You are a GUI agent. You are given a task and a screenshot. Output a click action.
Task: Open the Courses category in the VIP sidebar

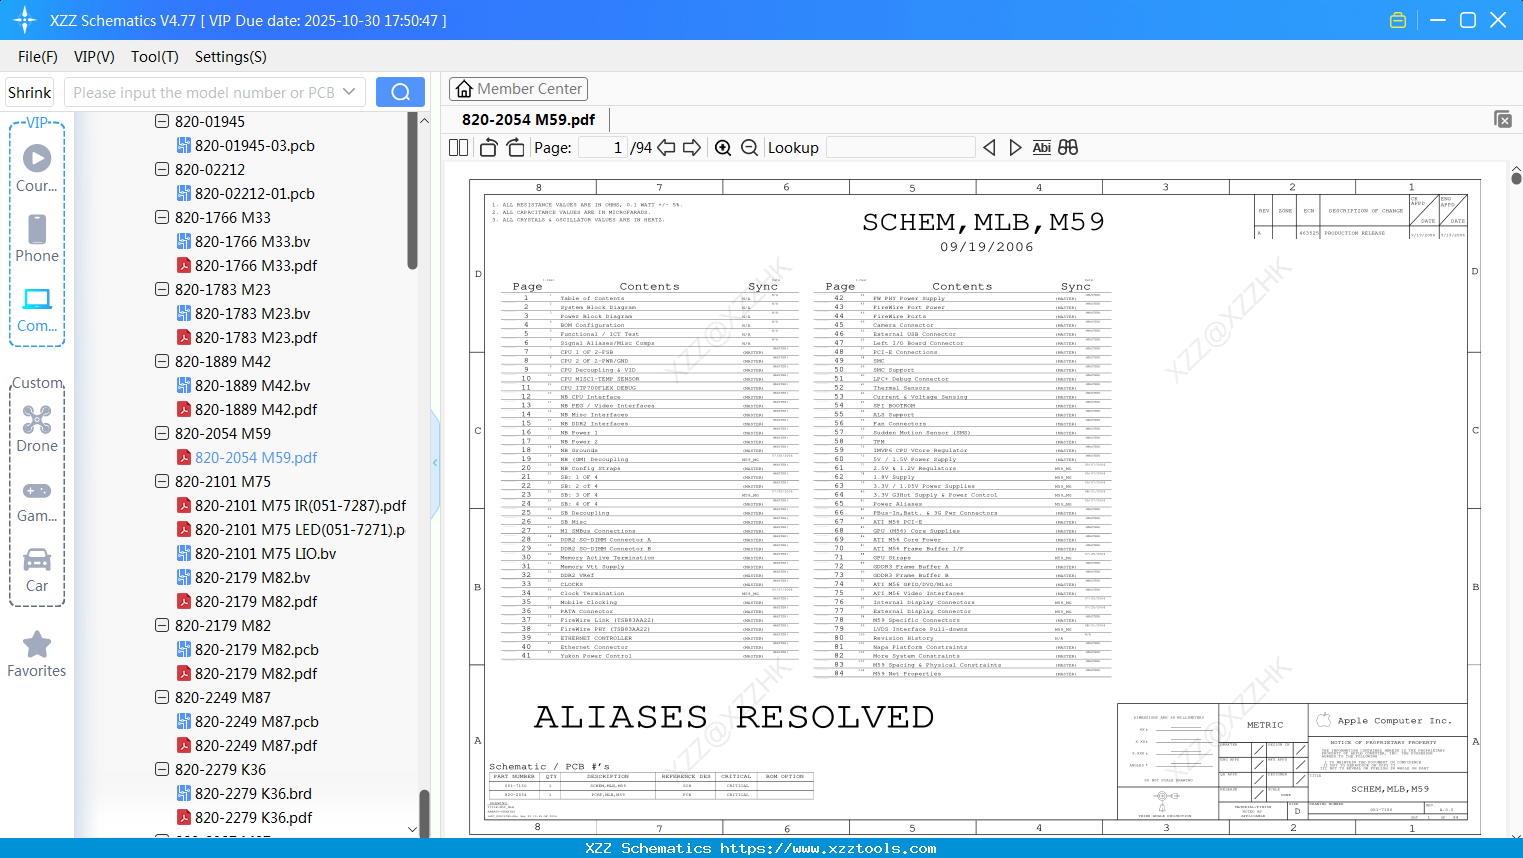[37, 169]
